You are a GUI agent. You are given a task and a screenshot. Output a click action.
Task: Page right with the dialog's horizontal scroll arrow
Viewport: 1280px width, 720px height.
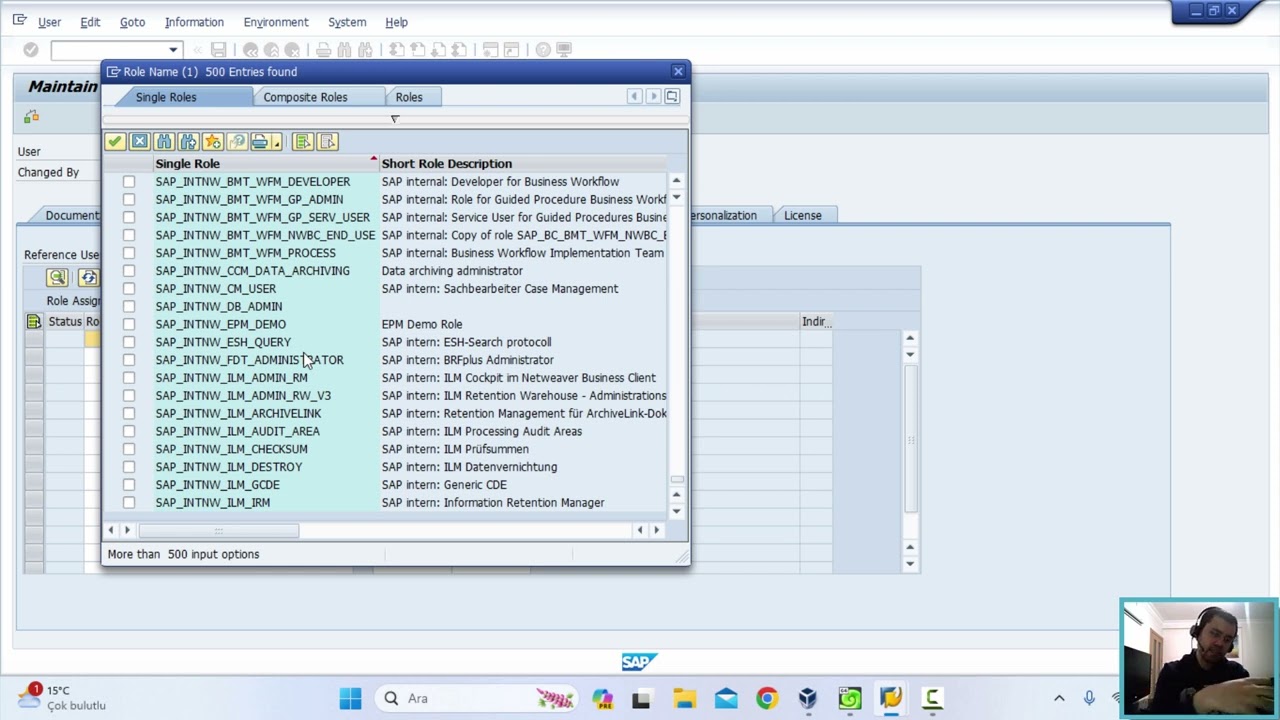[x=656, y=530]
